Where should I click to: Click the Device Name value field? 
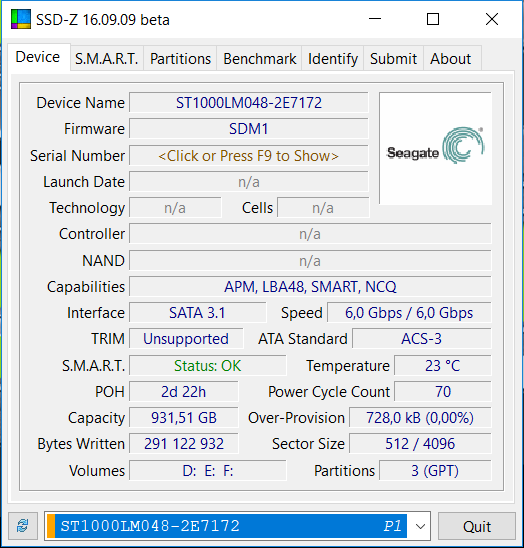click(249, 102)
